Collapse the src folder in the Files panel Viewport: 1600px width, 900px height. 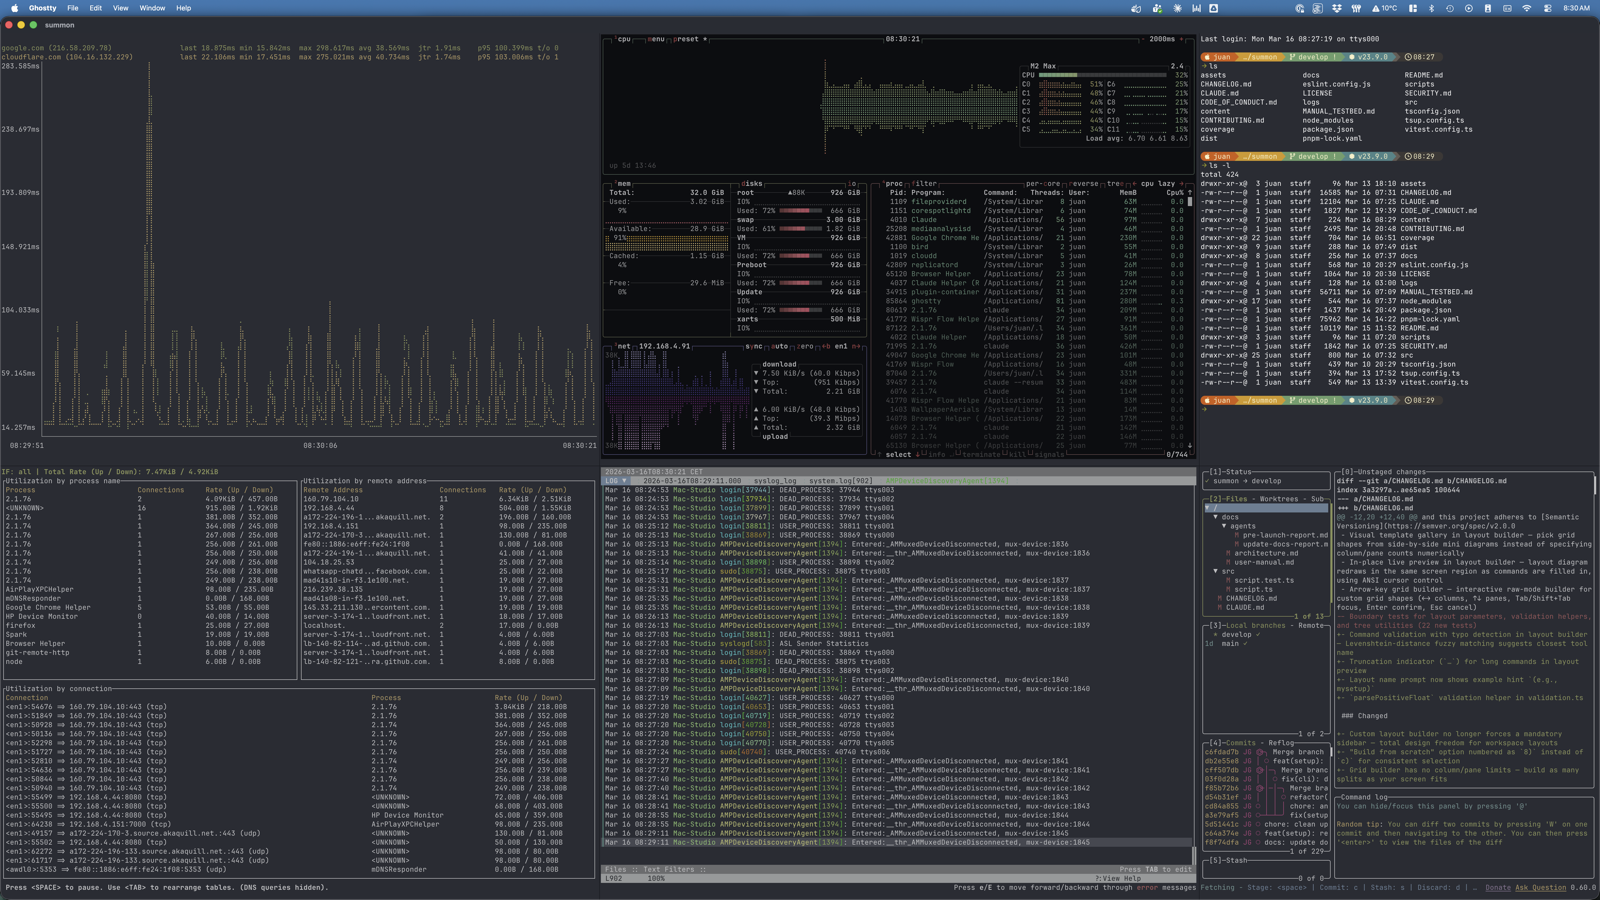pos(1227,571)
